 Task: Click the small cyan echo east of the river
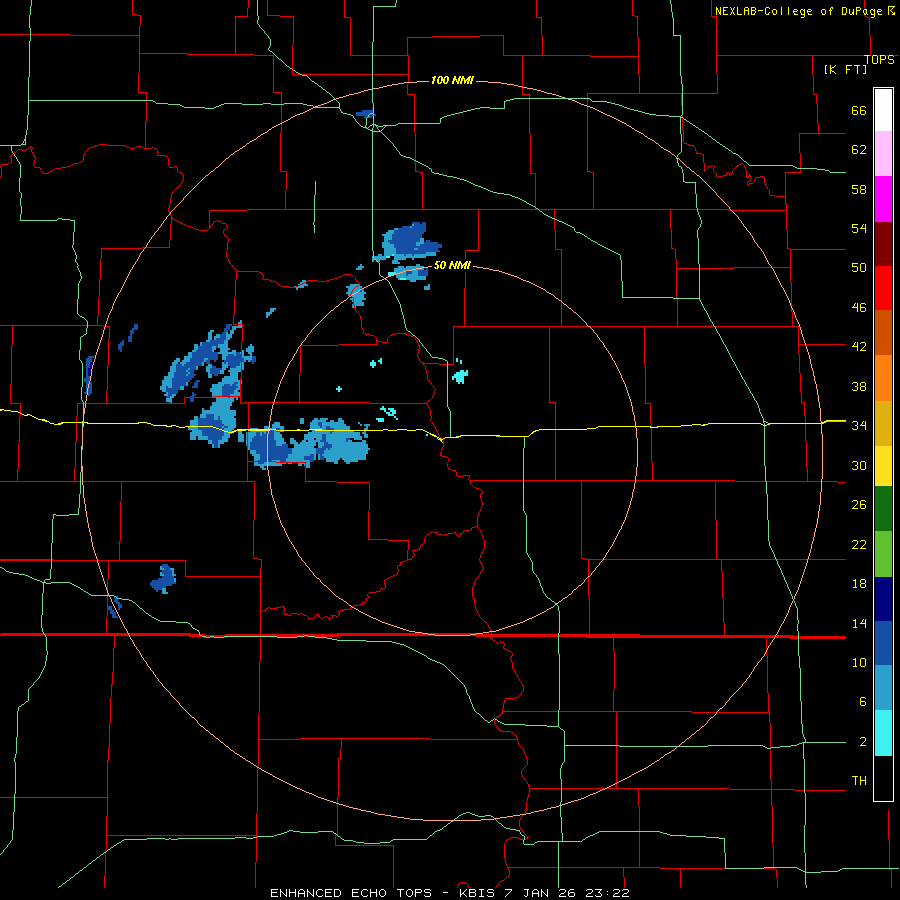460,376
